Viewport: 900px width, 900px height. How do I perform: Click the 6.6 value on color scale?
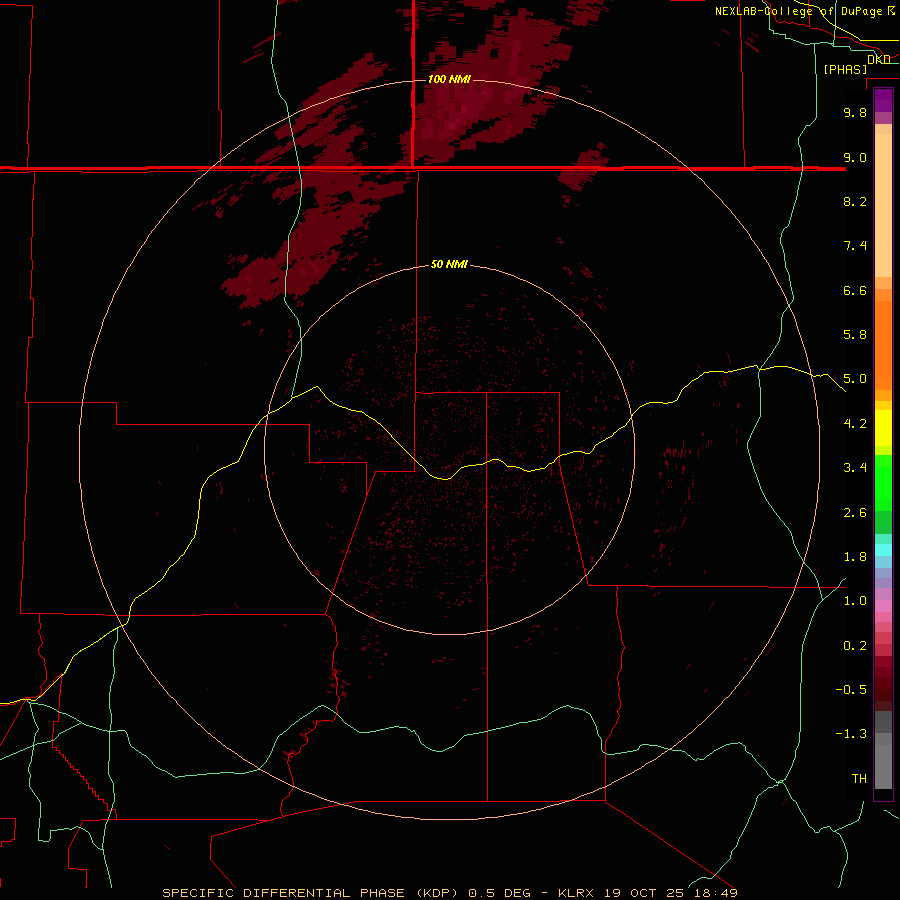855,290
